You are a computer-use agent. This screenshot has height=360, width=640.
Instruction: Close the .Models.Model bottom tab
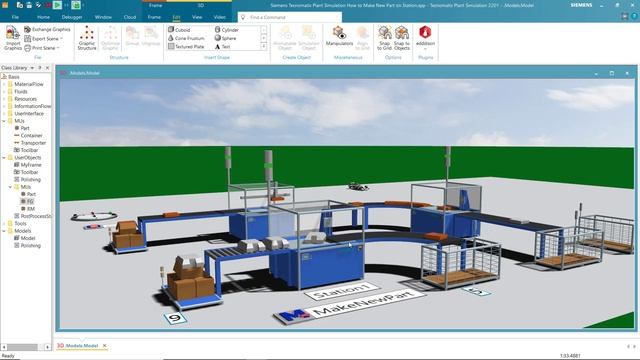tap(104, 346)
